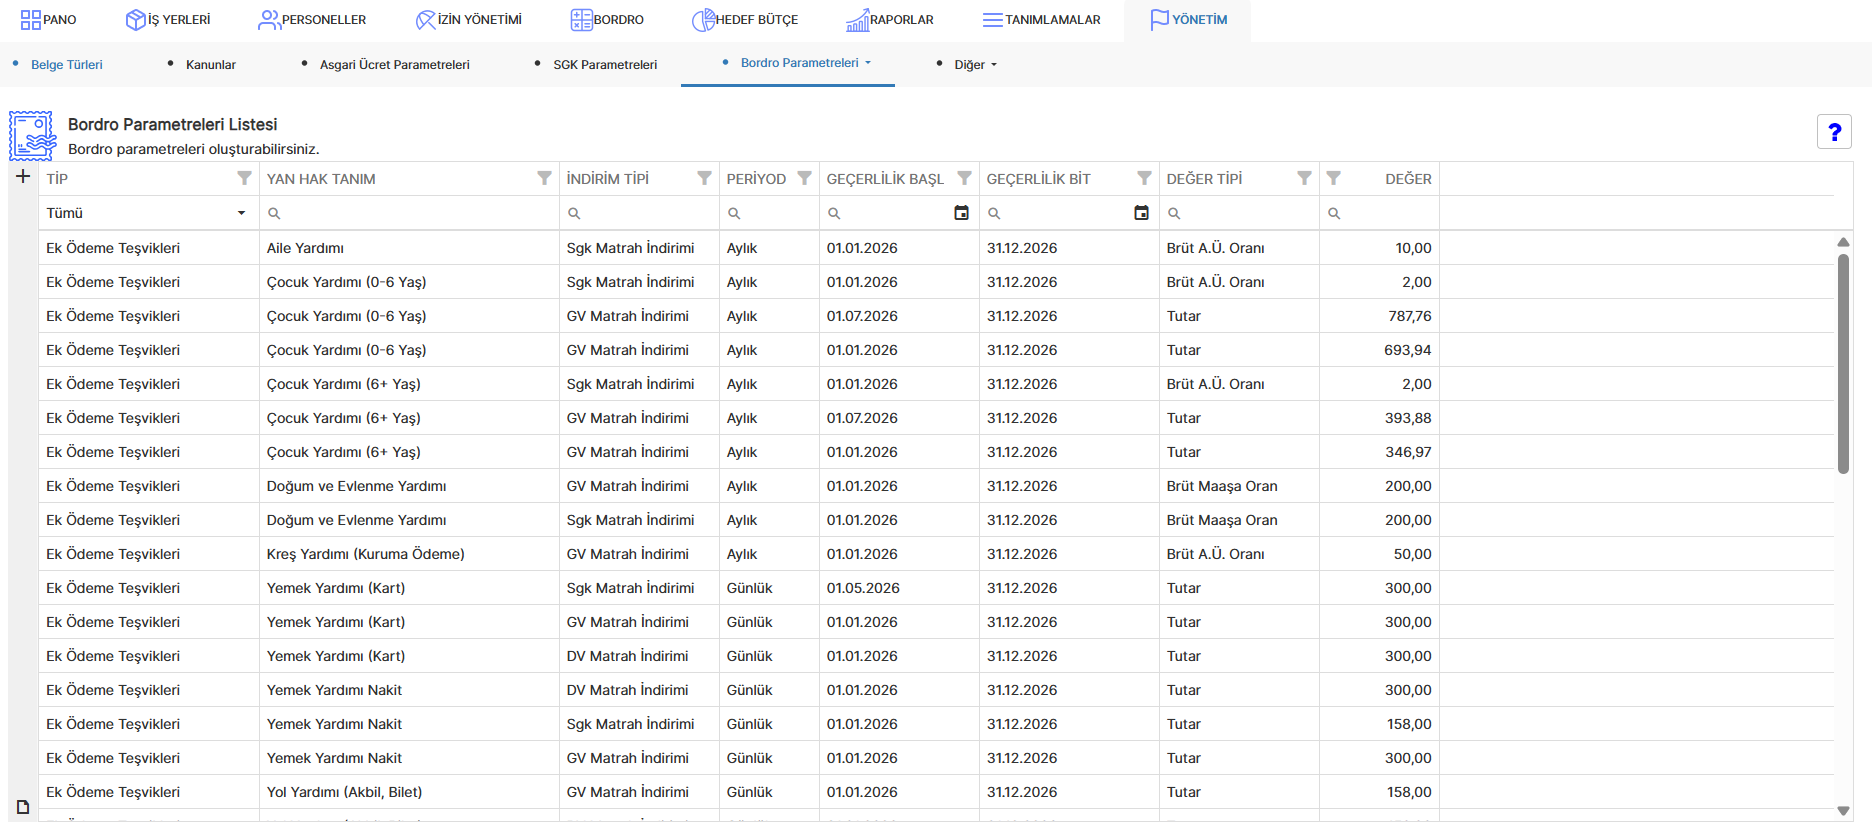Select SGK Parametreleri tab
This screenshot has width=1872, height=830.
(x=605, y=65)
